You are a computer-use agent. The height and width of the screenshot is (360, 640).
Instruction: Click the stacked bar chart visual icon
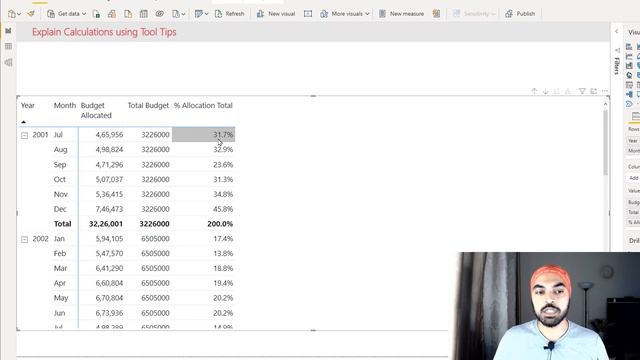pos(629,47)
